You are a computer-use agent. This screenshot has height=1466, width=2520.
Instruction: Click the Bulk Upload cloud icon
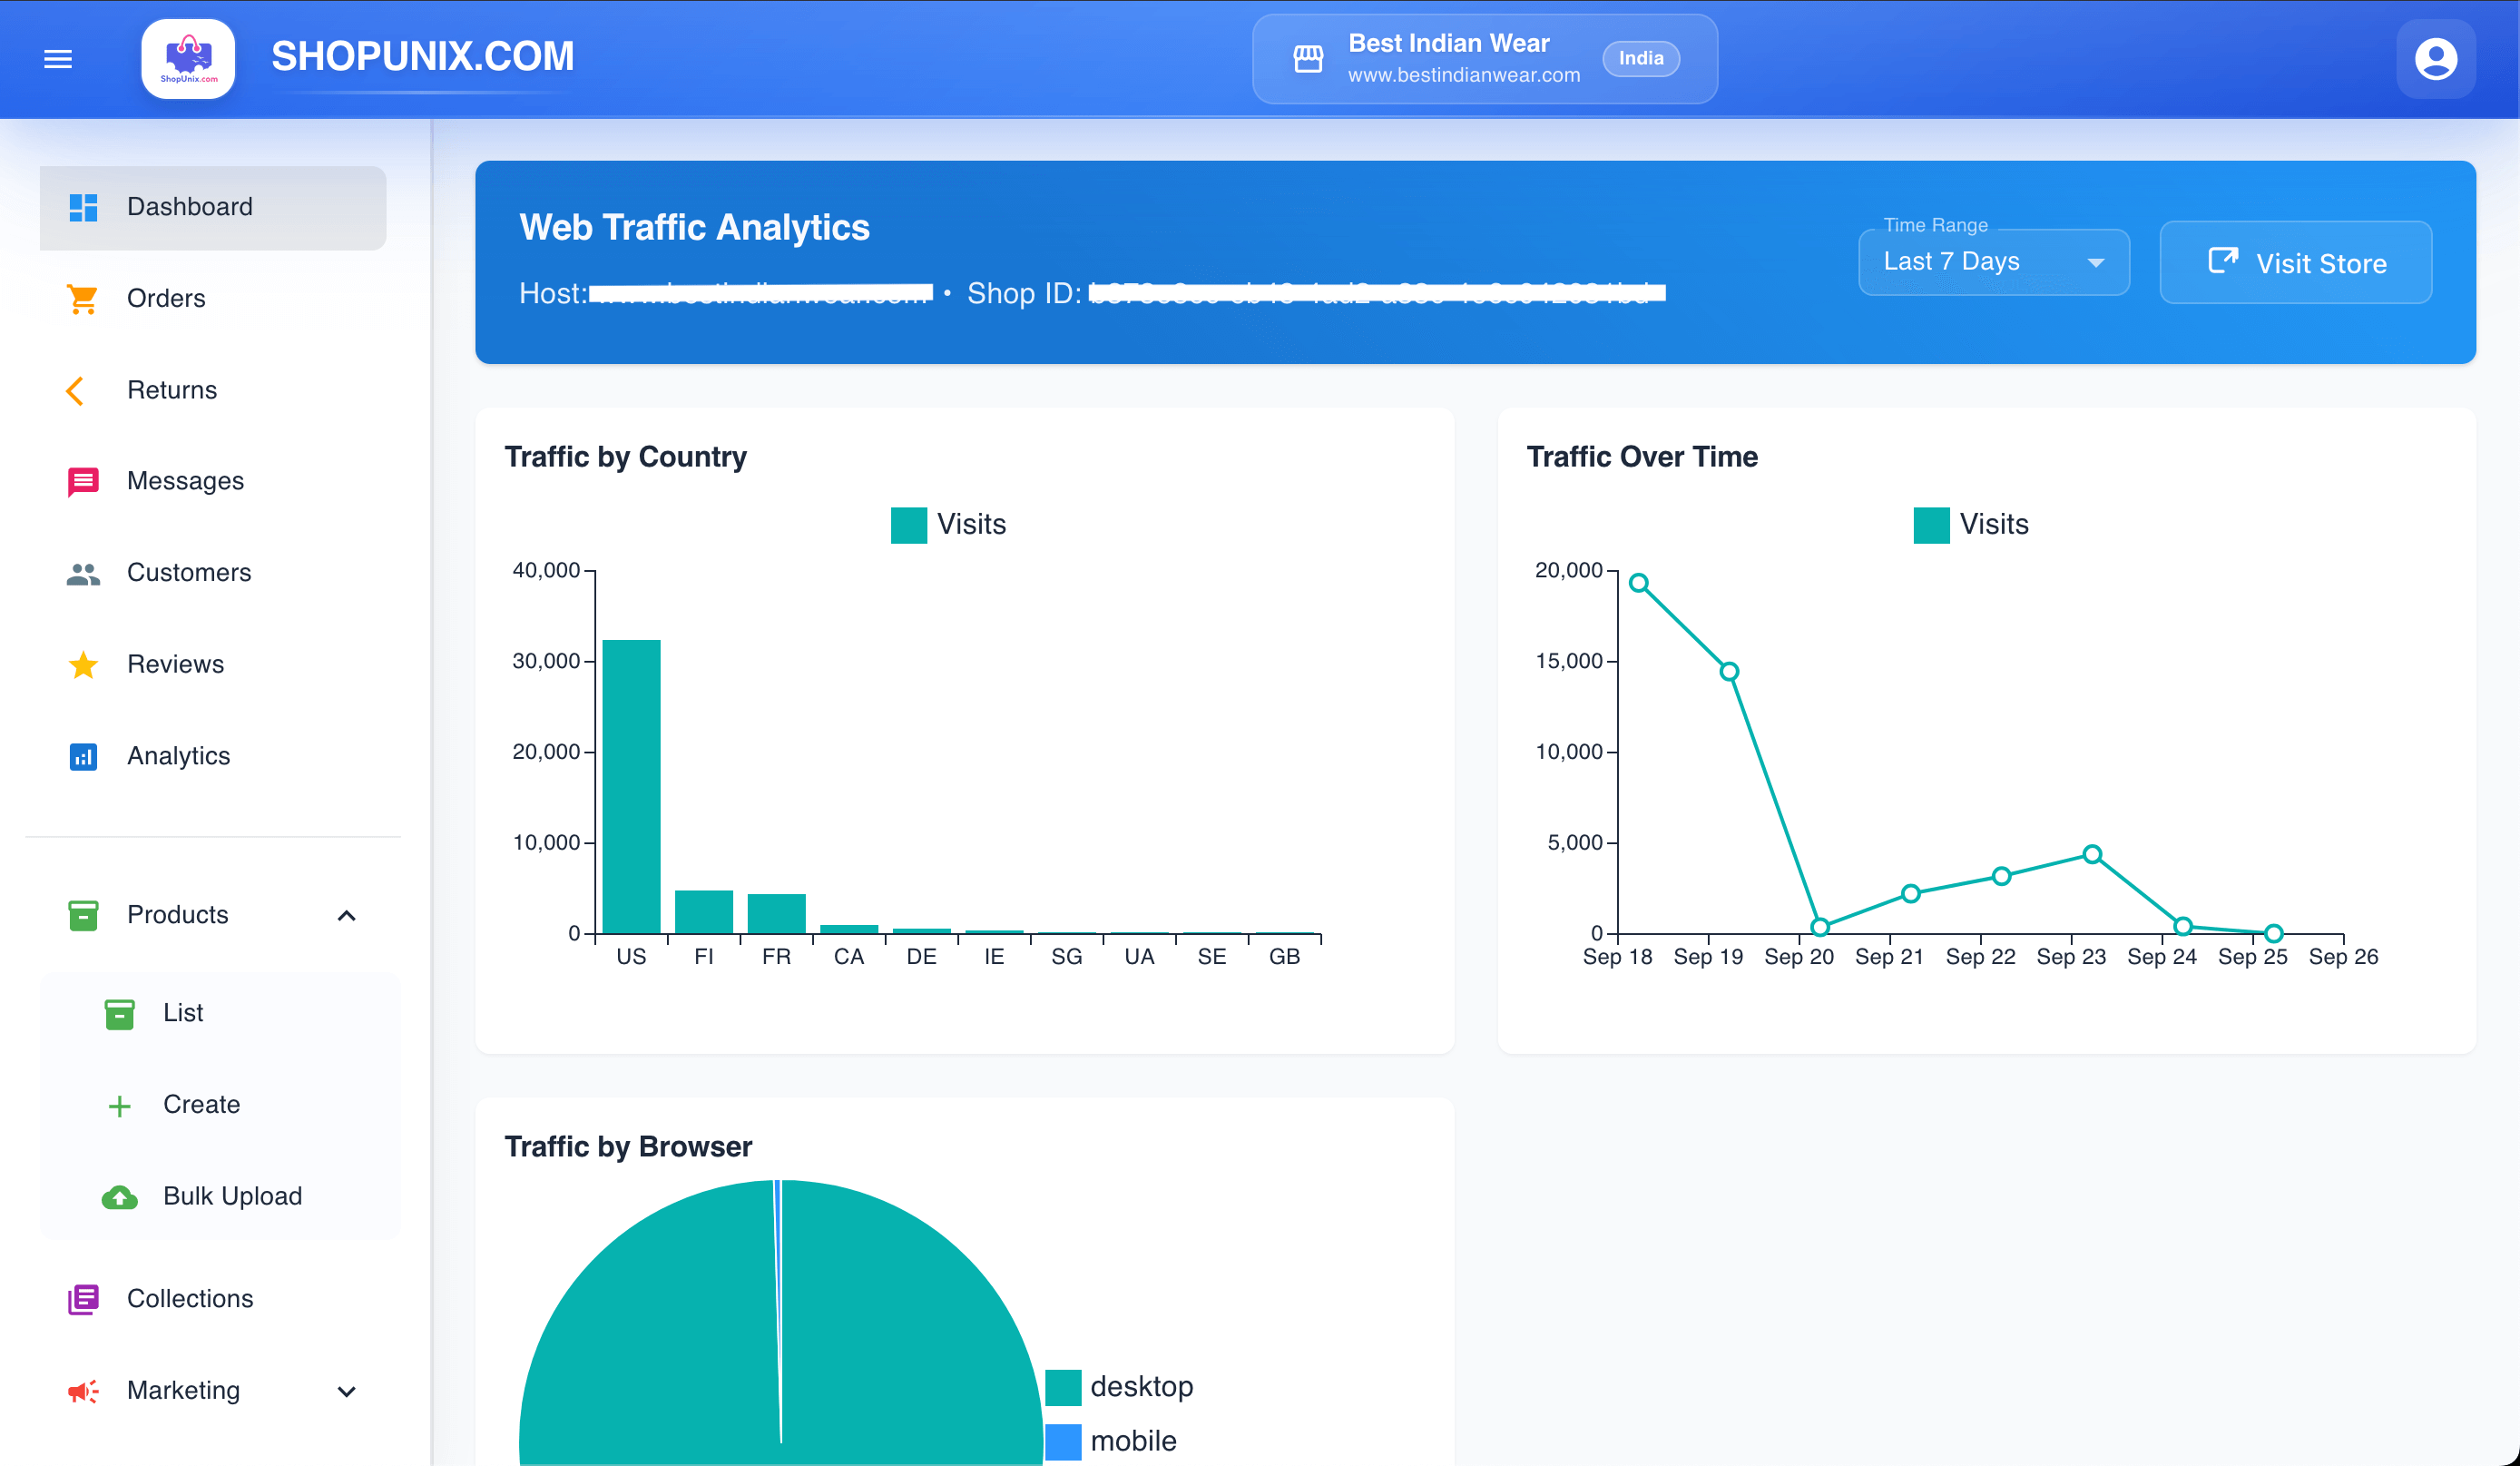click(x=119, y=1197)
